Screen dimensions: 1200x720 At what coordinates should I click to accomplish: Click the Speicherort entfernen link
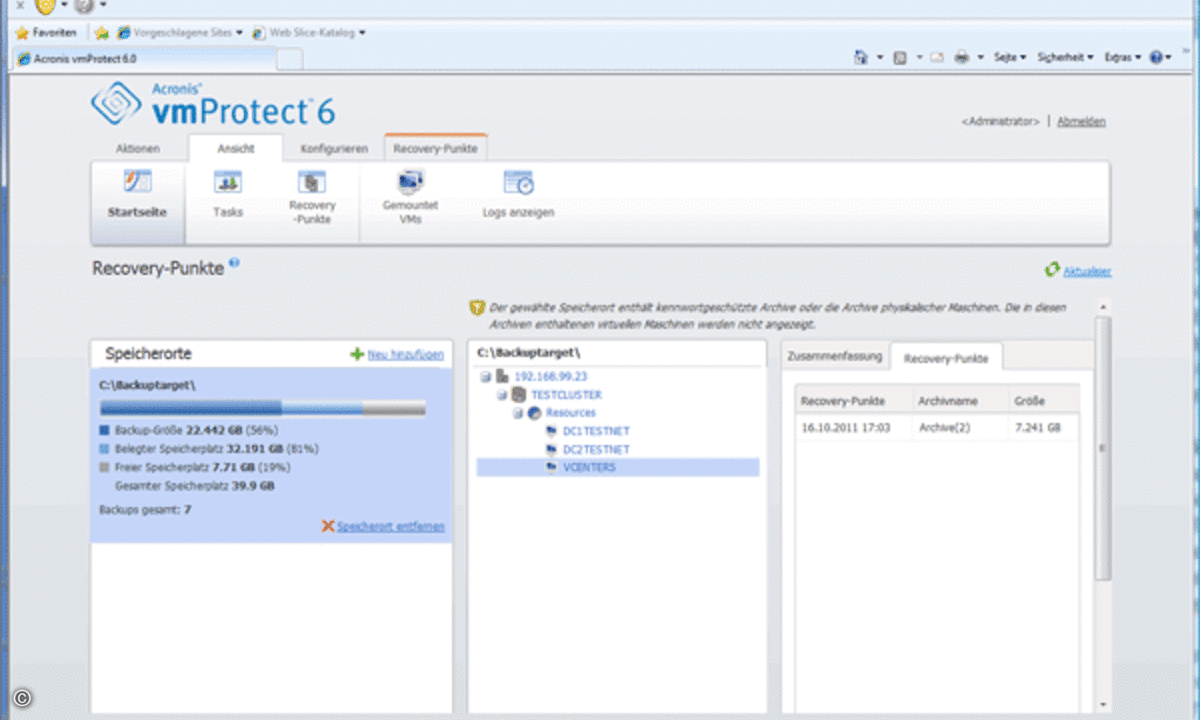coord(390,526)
